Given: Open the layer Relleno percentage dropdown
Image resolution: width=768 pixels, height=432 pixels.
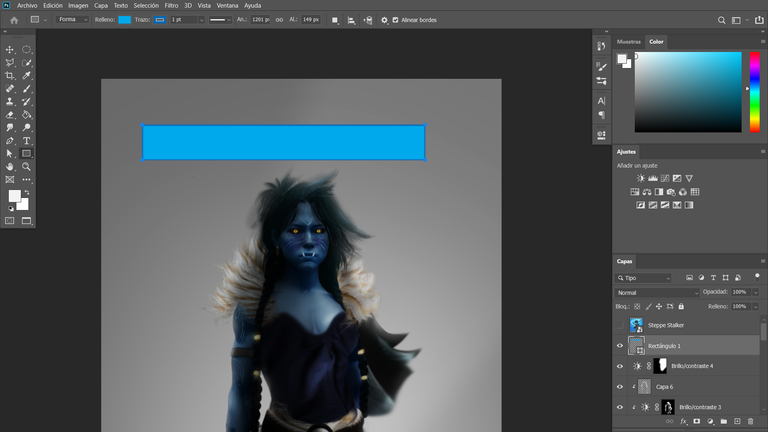Looking at the screenshot, I should 756,307.
